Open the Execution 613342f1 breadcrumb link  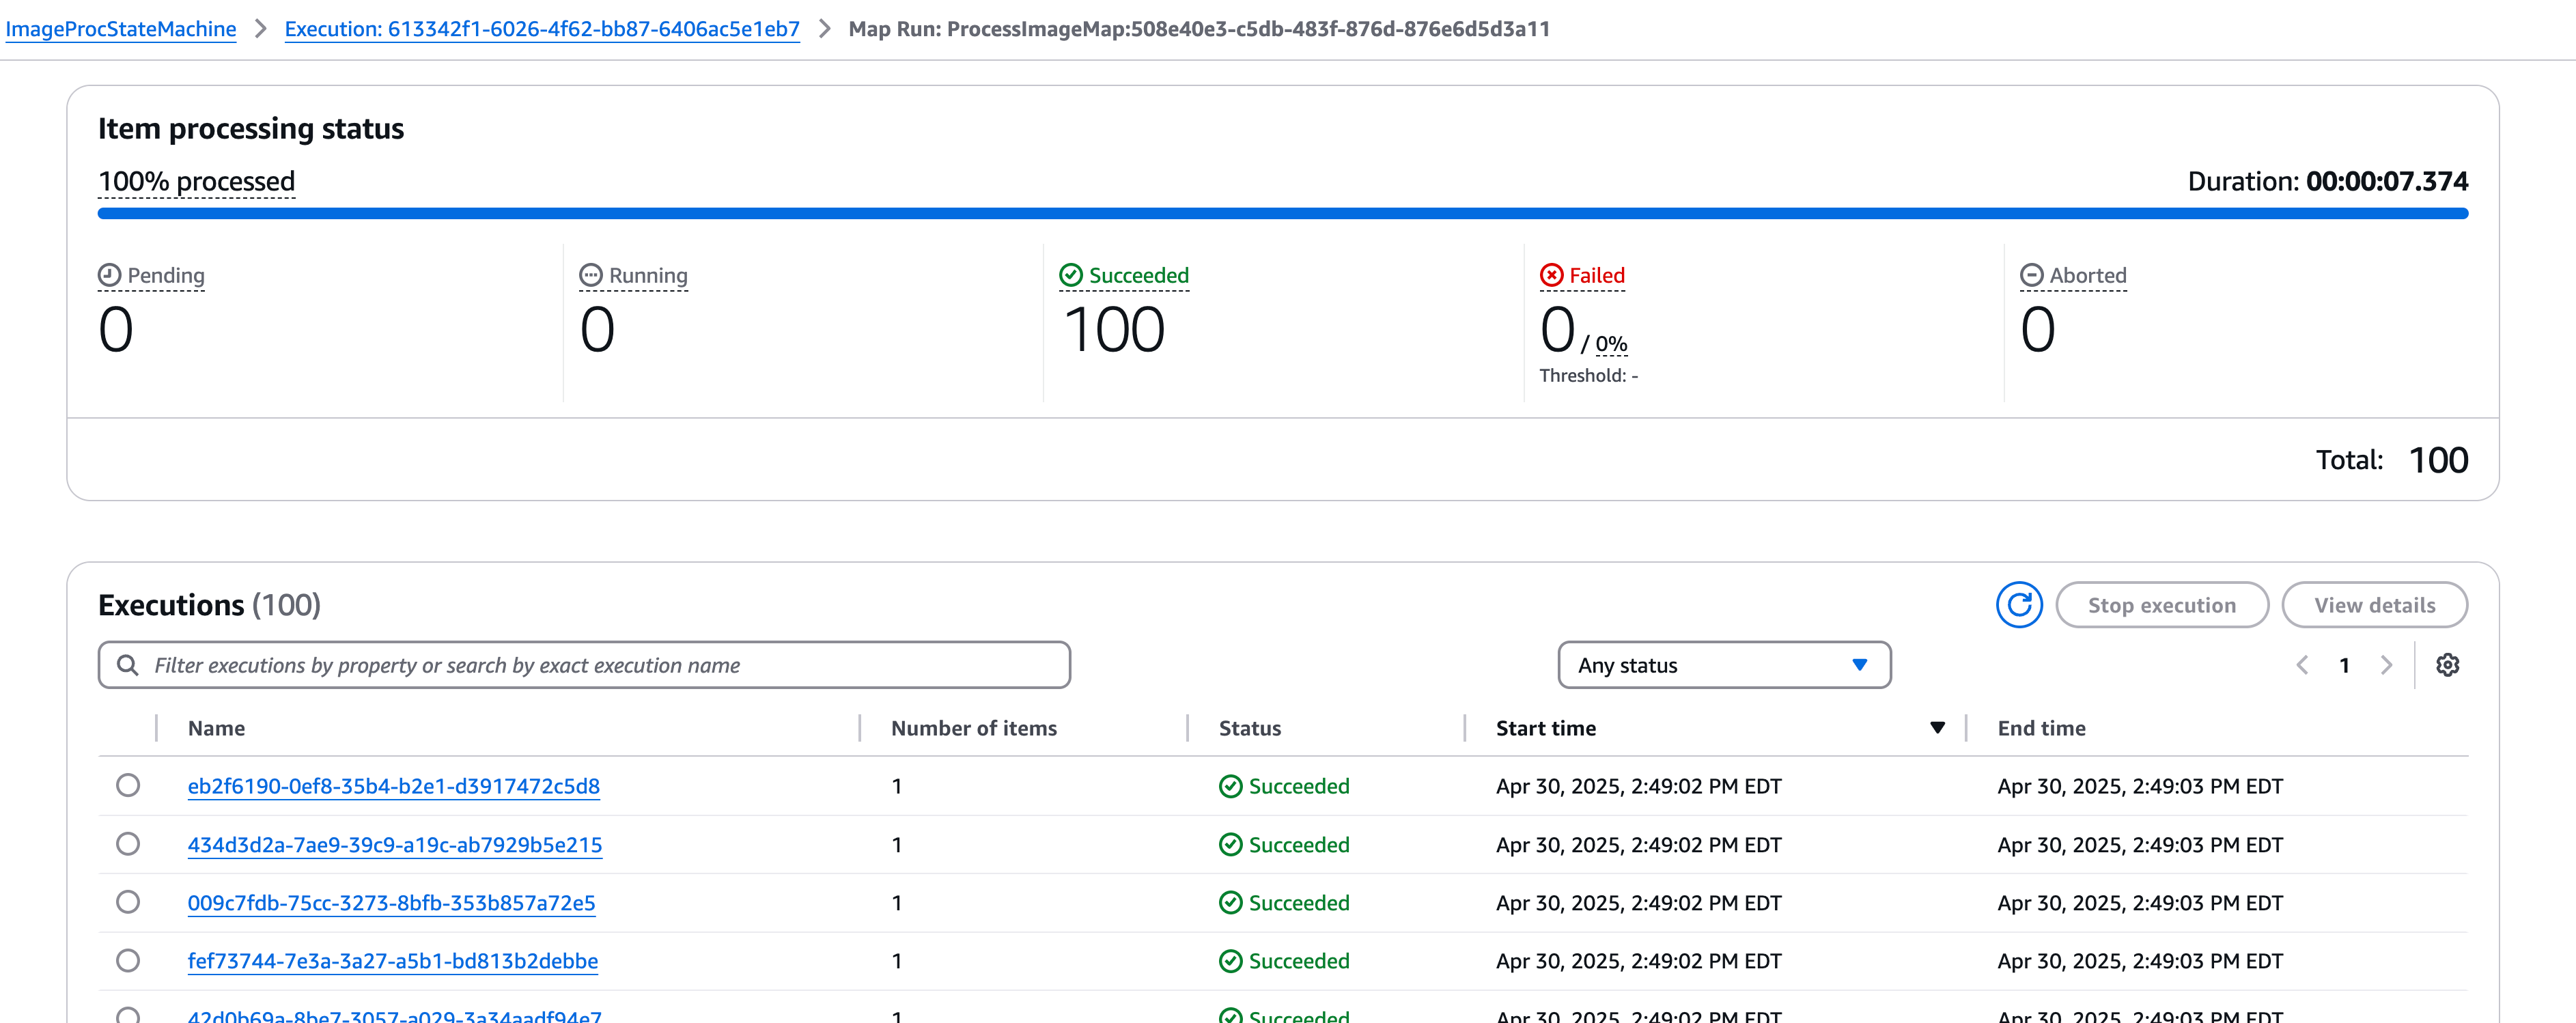click(x=541, y=29)
